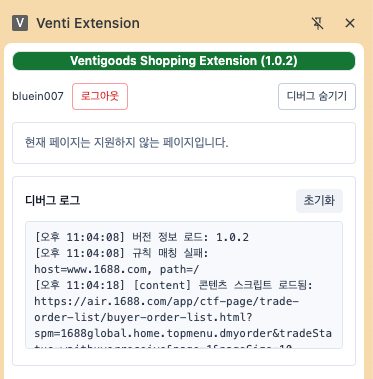Unpin the Venti Extension panel
The width and height of the screenshot is (373, 379).
[317, 23]
